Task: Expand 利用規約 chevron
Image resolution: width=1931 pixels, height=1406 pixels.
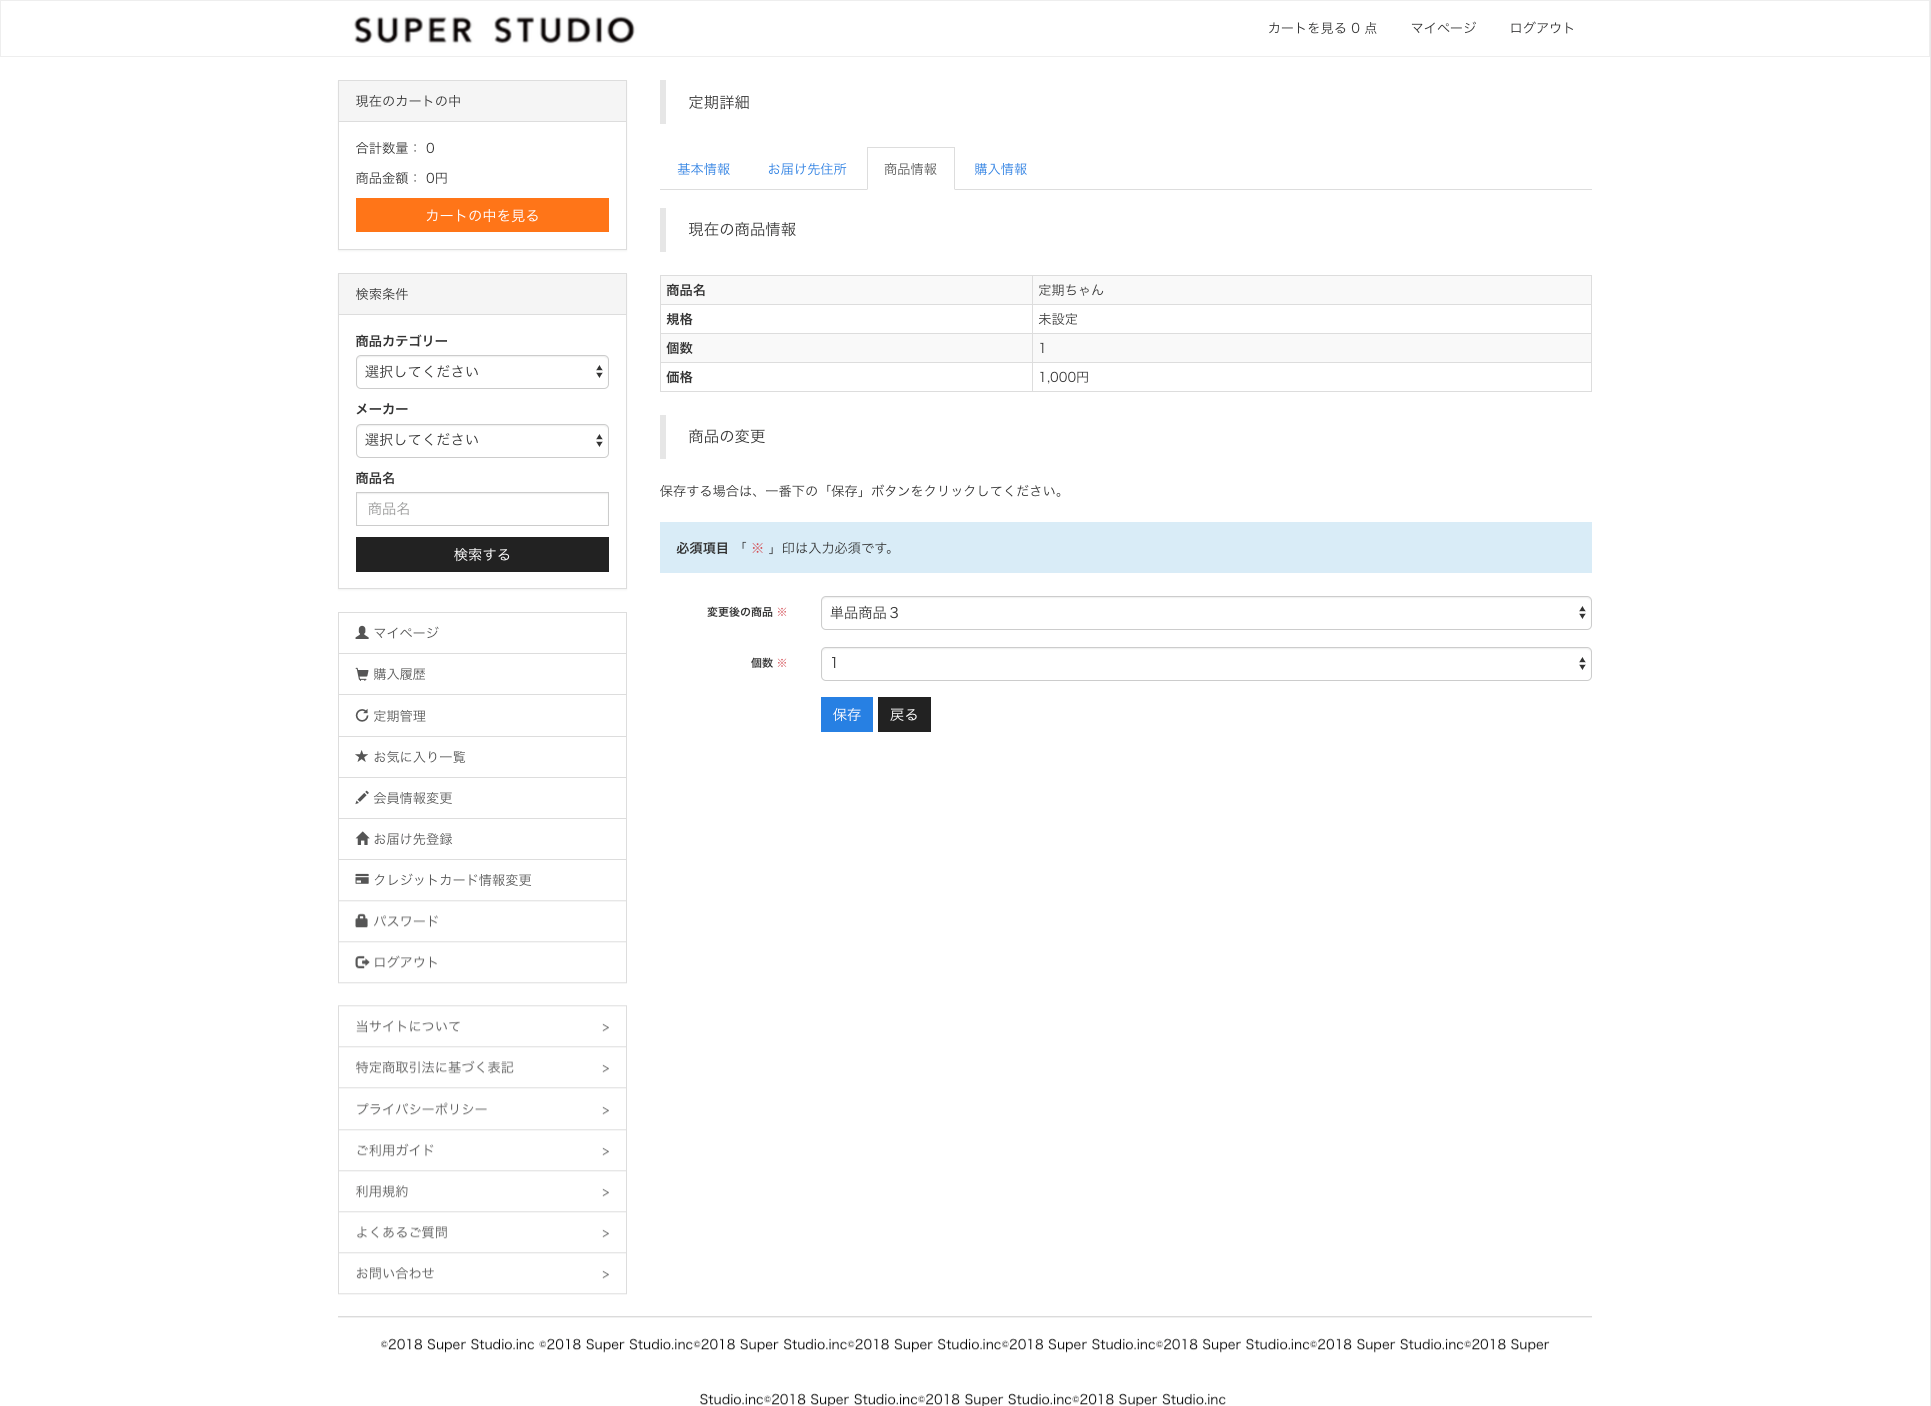Action: point(605,1192)
